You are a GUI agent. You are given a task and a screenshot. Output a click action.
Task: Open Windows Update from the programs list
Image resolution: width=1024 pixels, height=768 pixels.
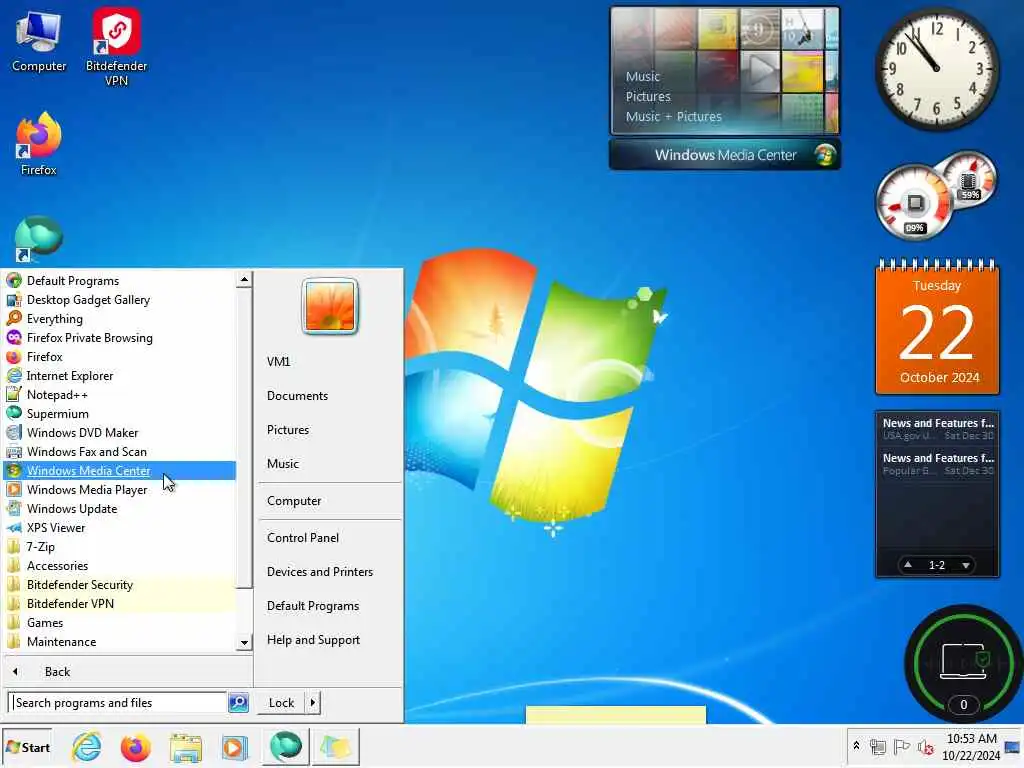(x=120, y=509)
